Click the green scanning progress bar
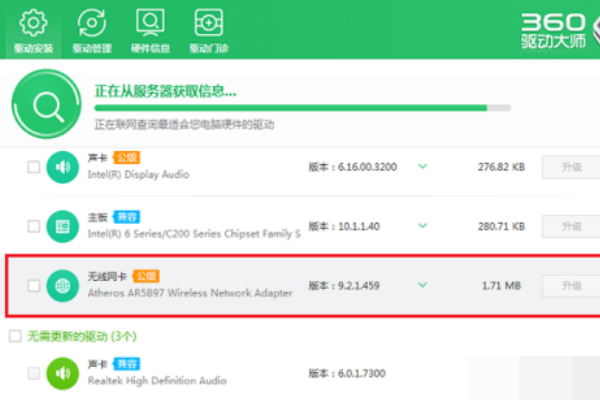 coord(302,108)
